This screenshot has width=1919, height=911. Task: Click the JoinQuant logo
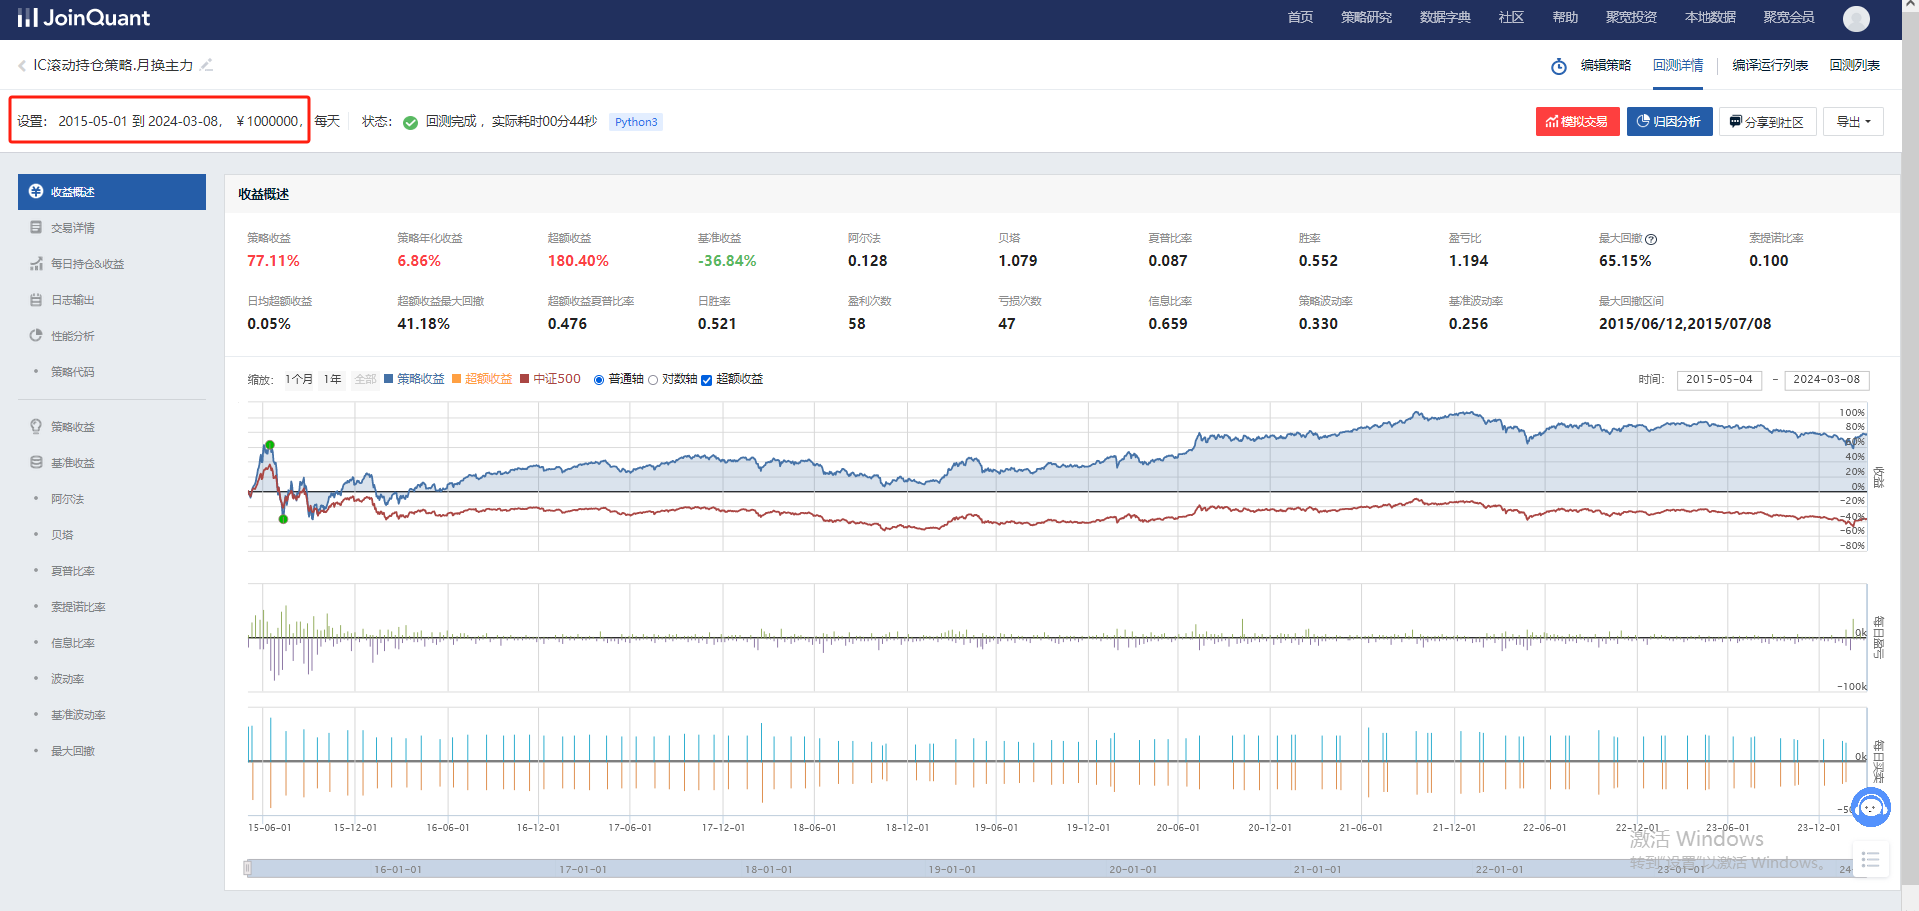tap(84, 18)
